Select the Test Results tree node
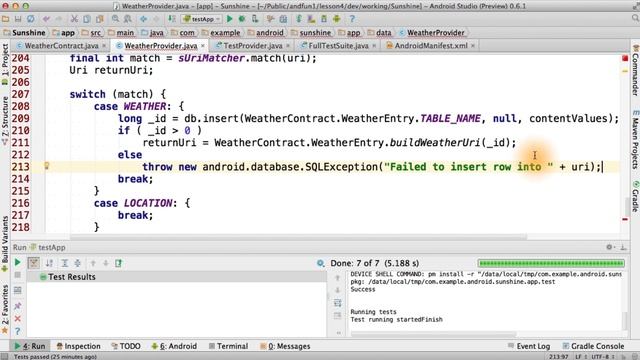The height and width of the screenshot is (360, 640). (176, 277)
